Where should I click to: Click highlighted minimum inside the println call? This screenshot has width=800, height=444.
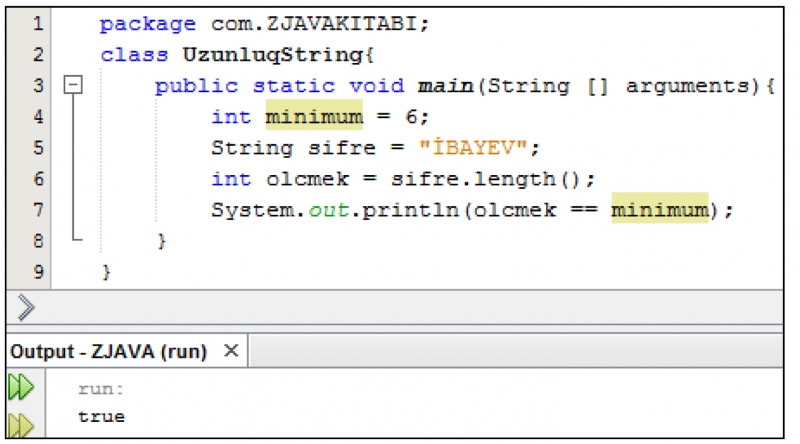point(659,210)
